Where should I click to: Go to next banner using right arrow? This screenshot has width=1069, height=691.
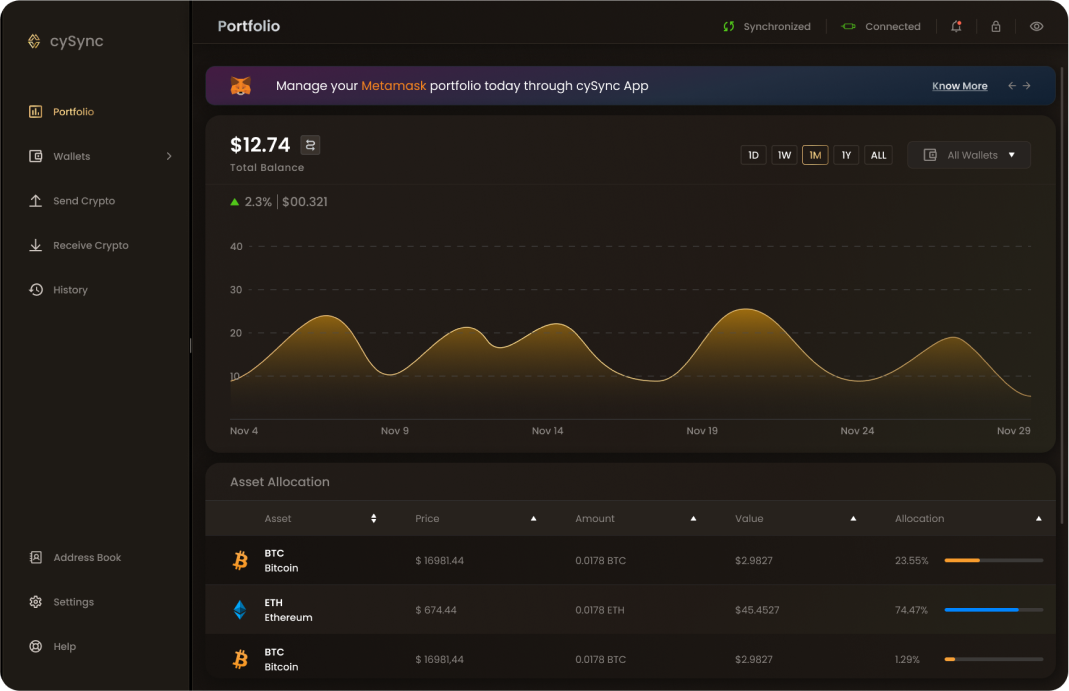point(1026,86)
